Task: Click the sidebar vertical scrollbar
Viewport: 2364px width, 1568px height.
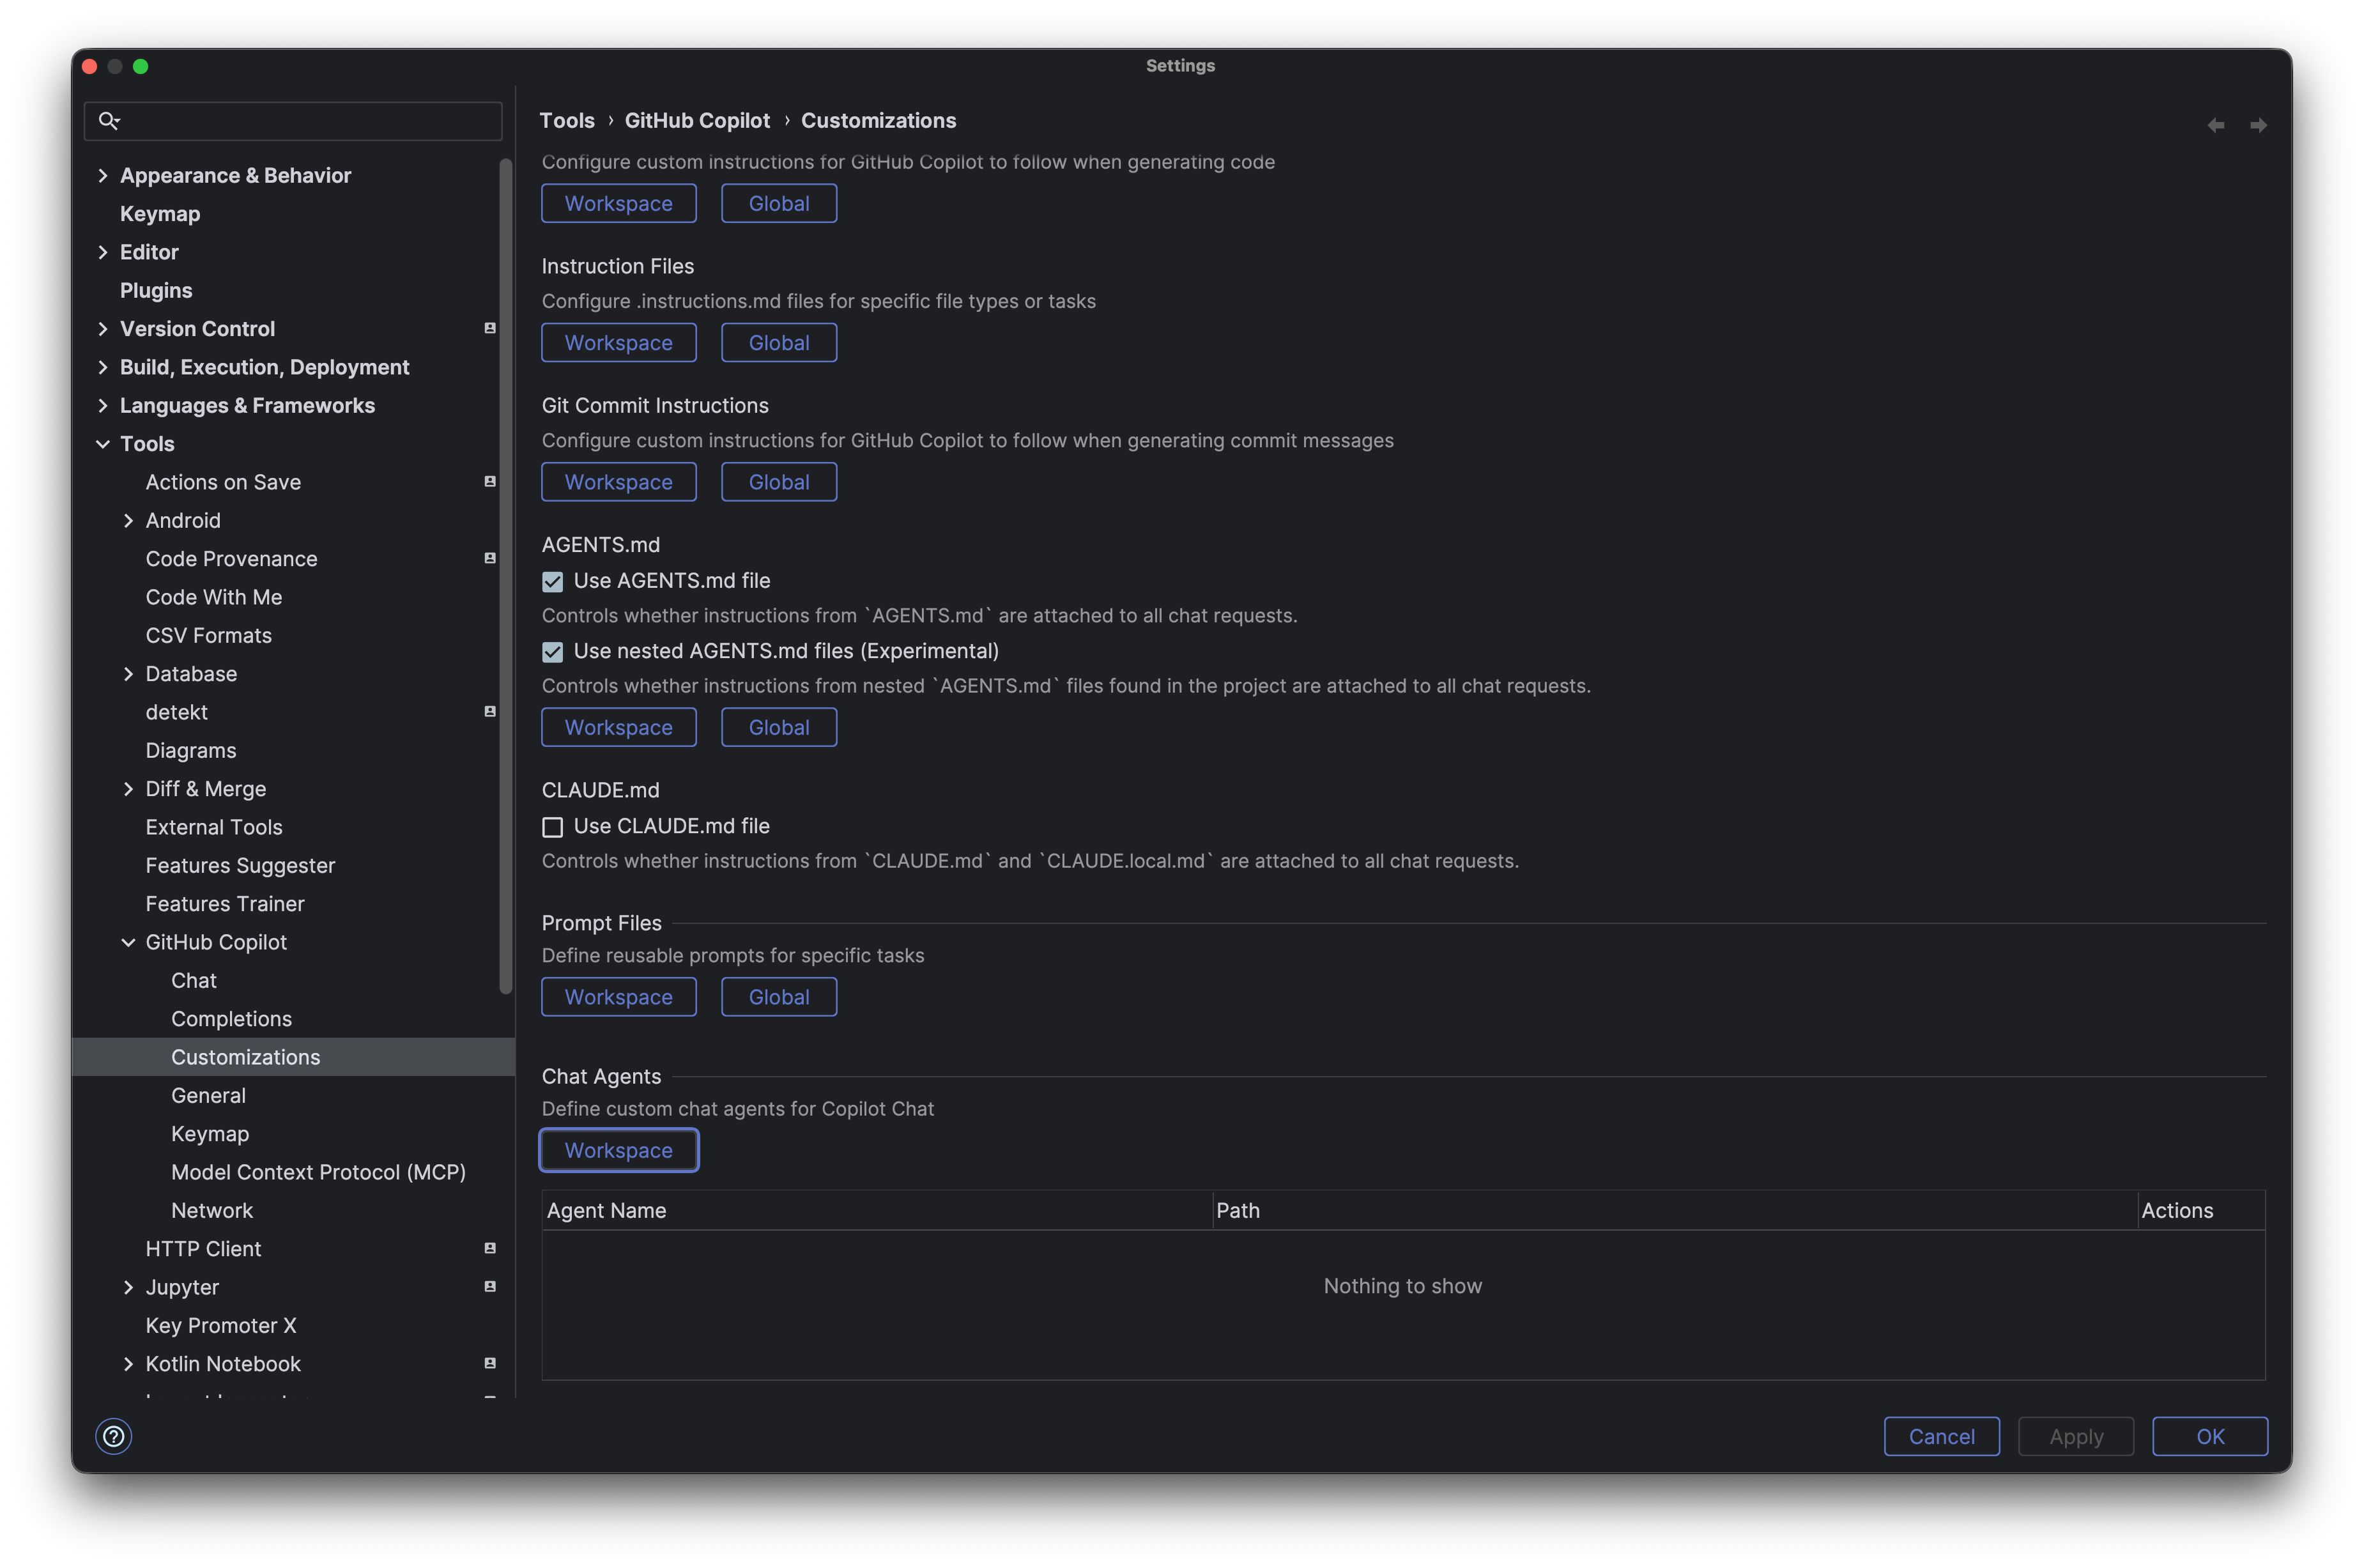Action: click(506, 576)
